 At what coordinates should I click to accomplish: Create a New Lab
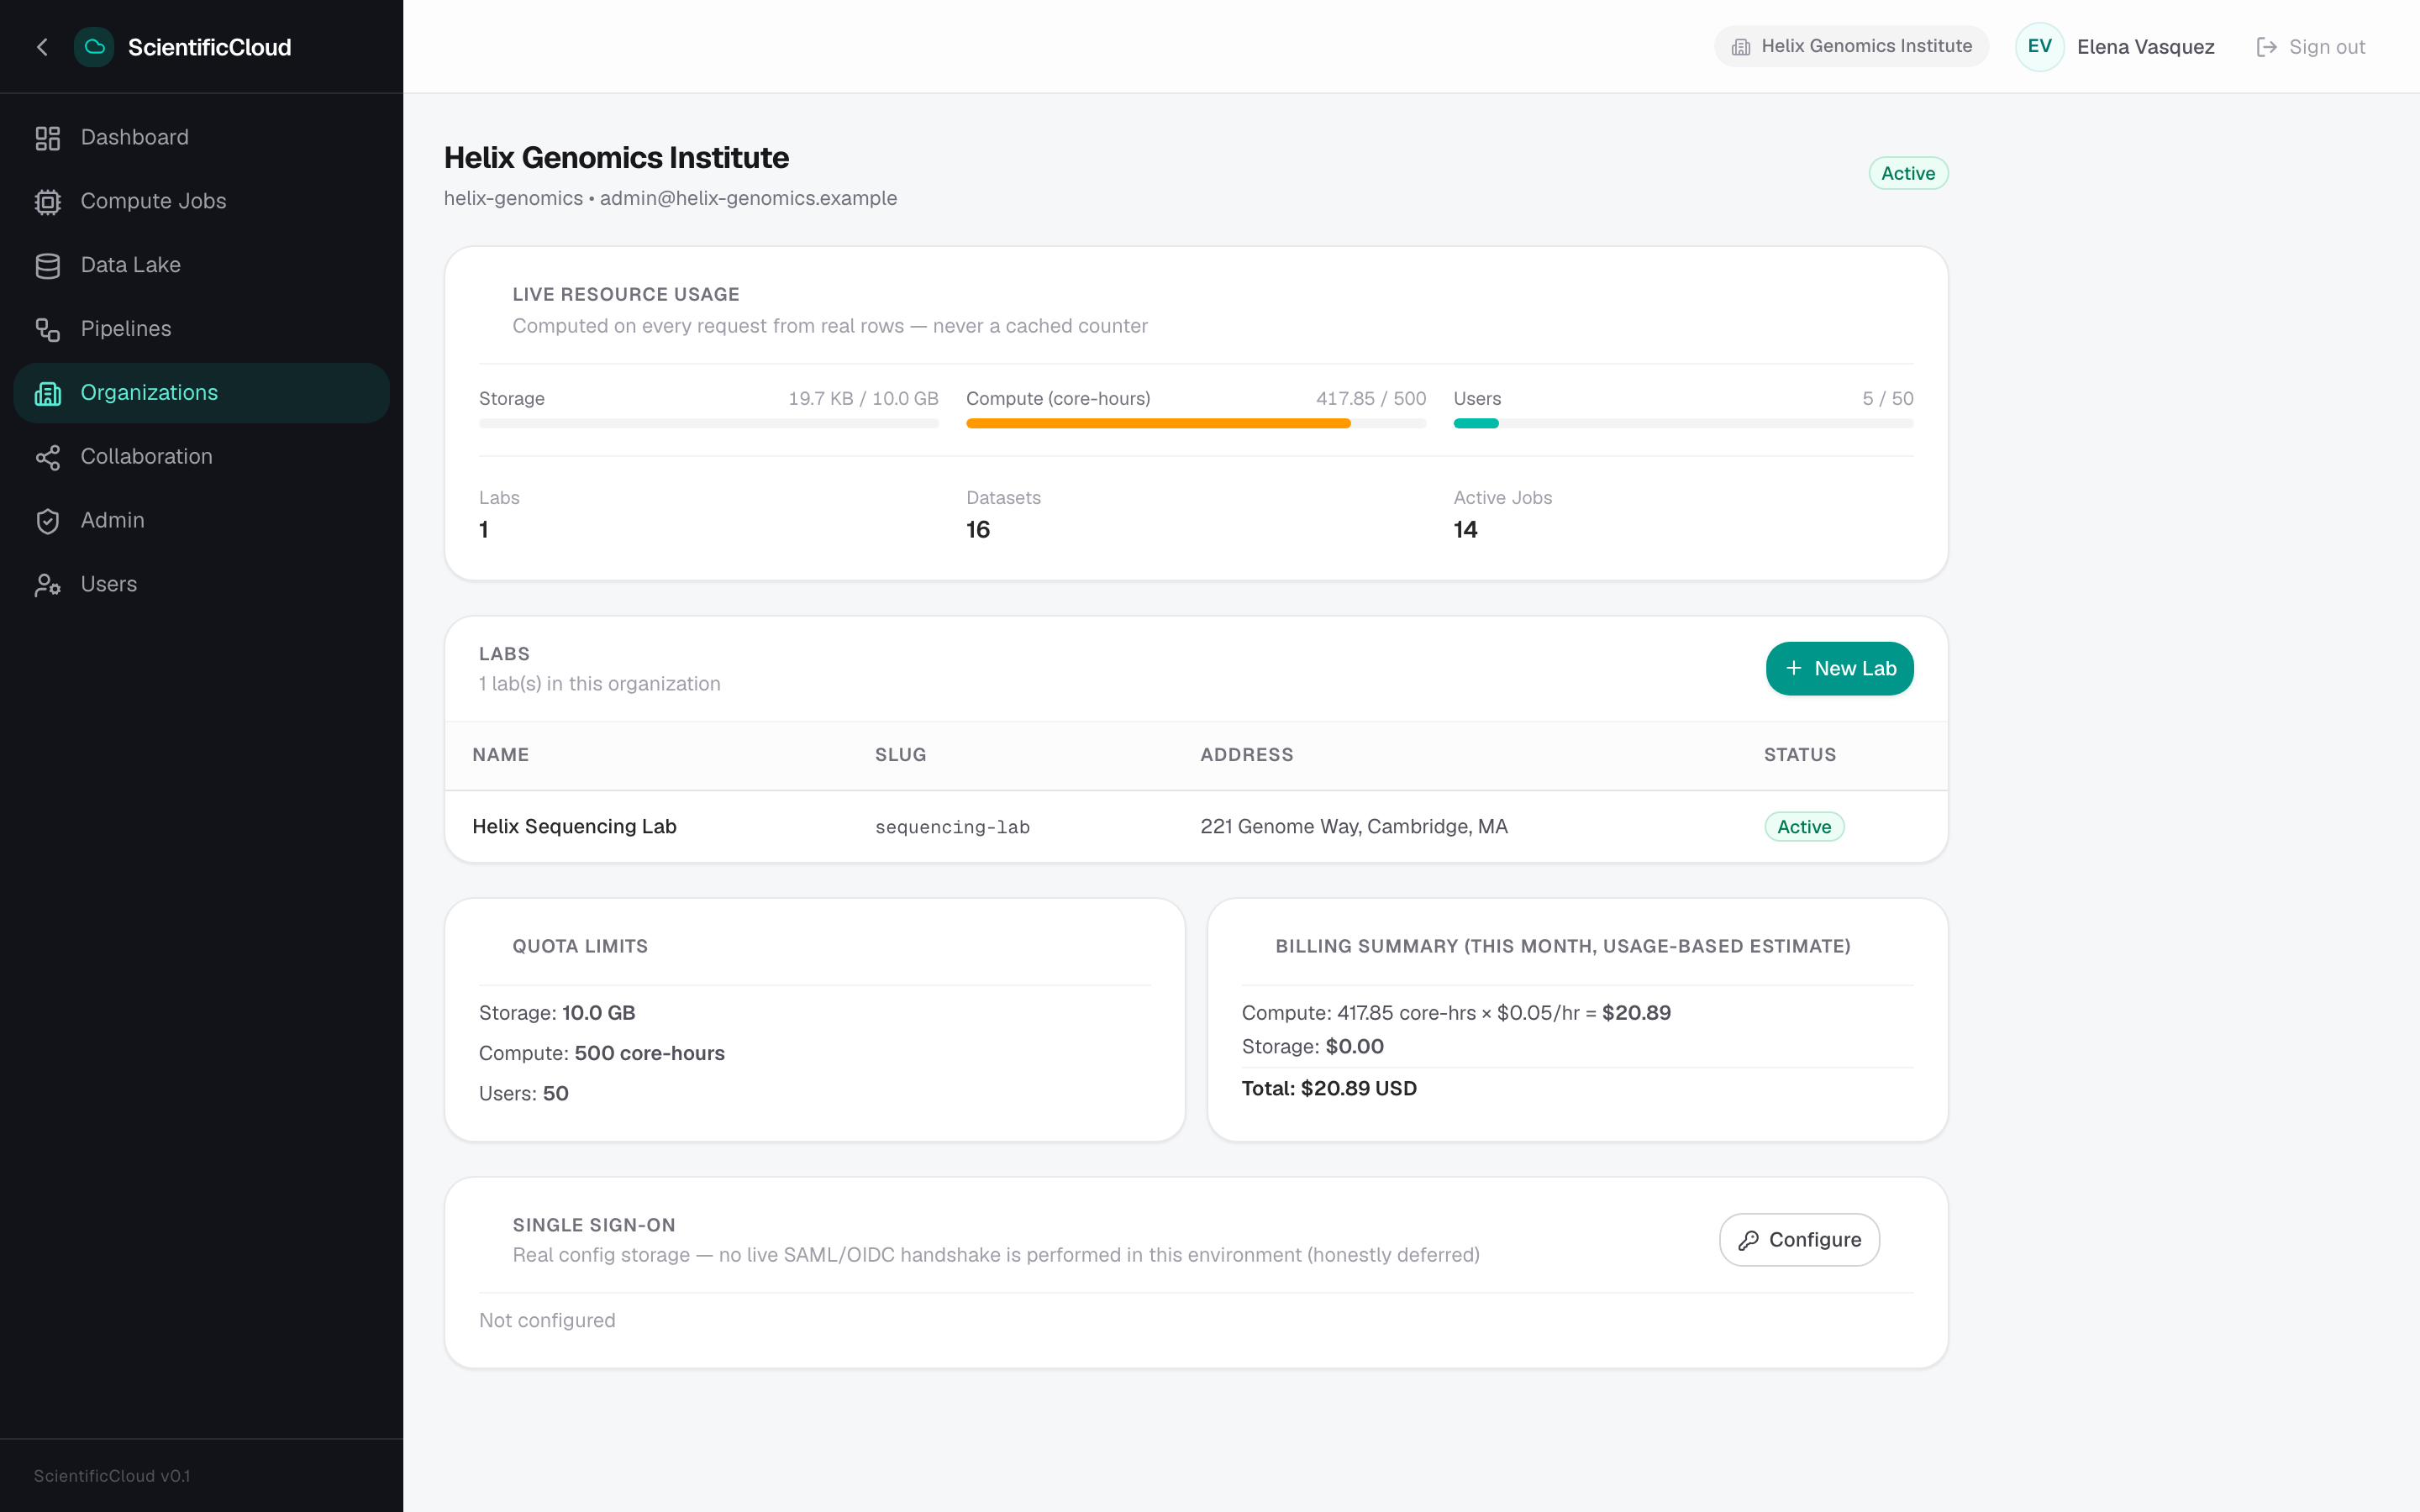pos(1839,668)
